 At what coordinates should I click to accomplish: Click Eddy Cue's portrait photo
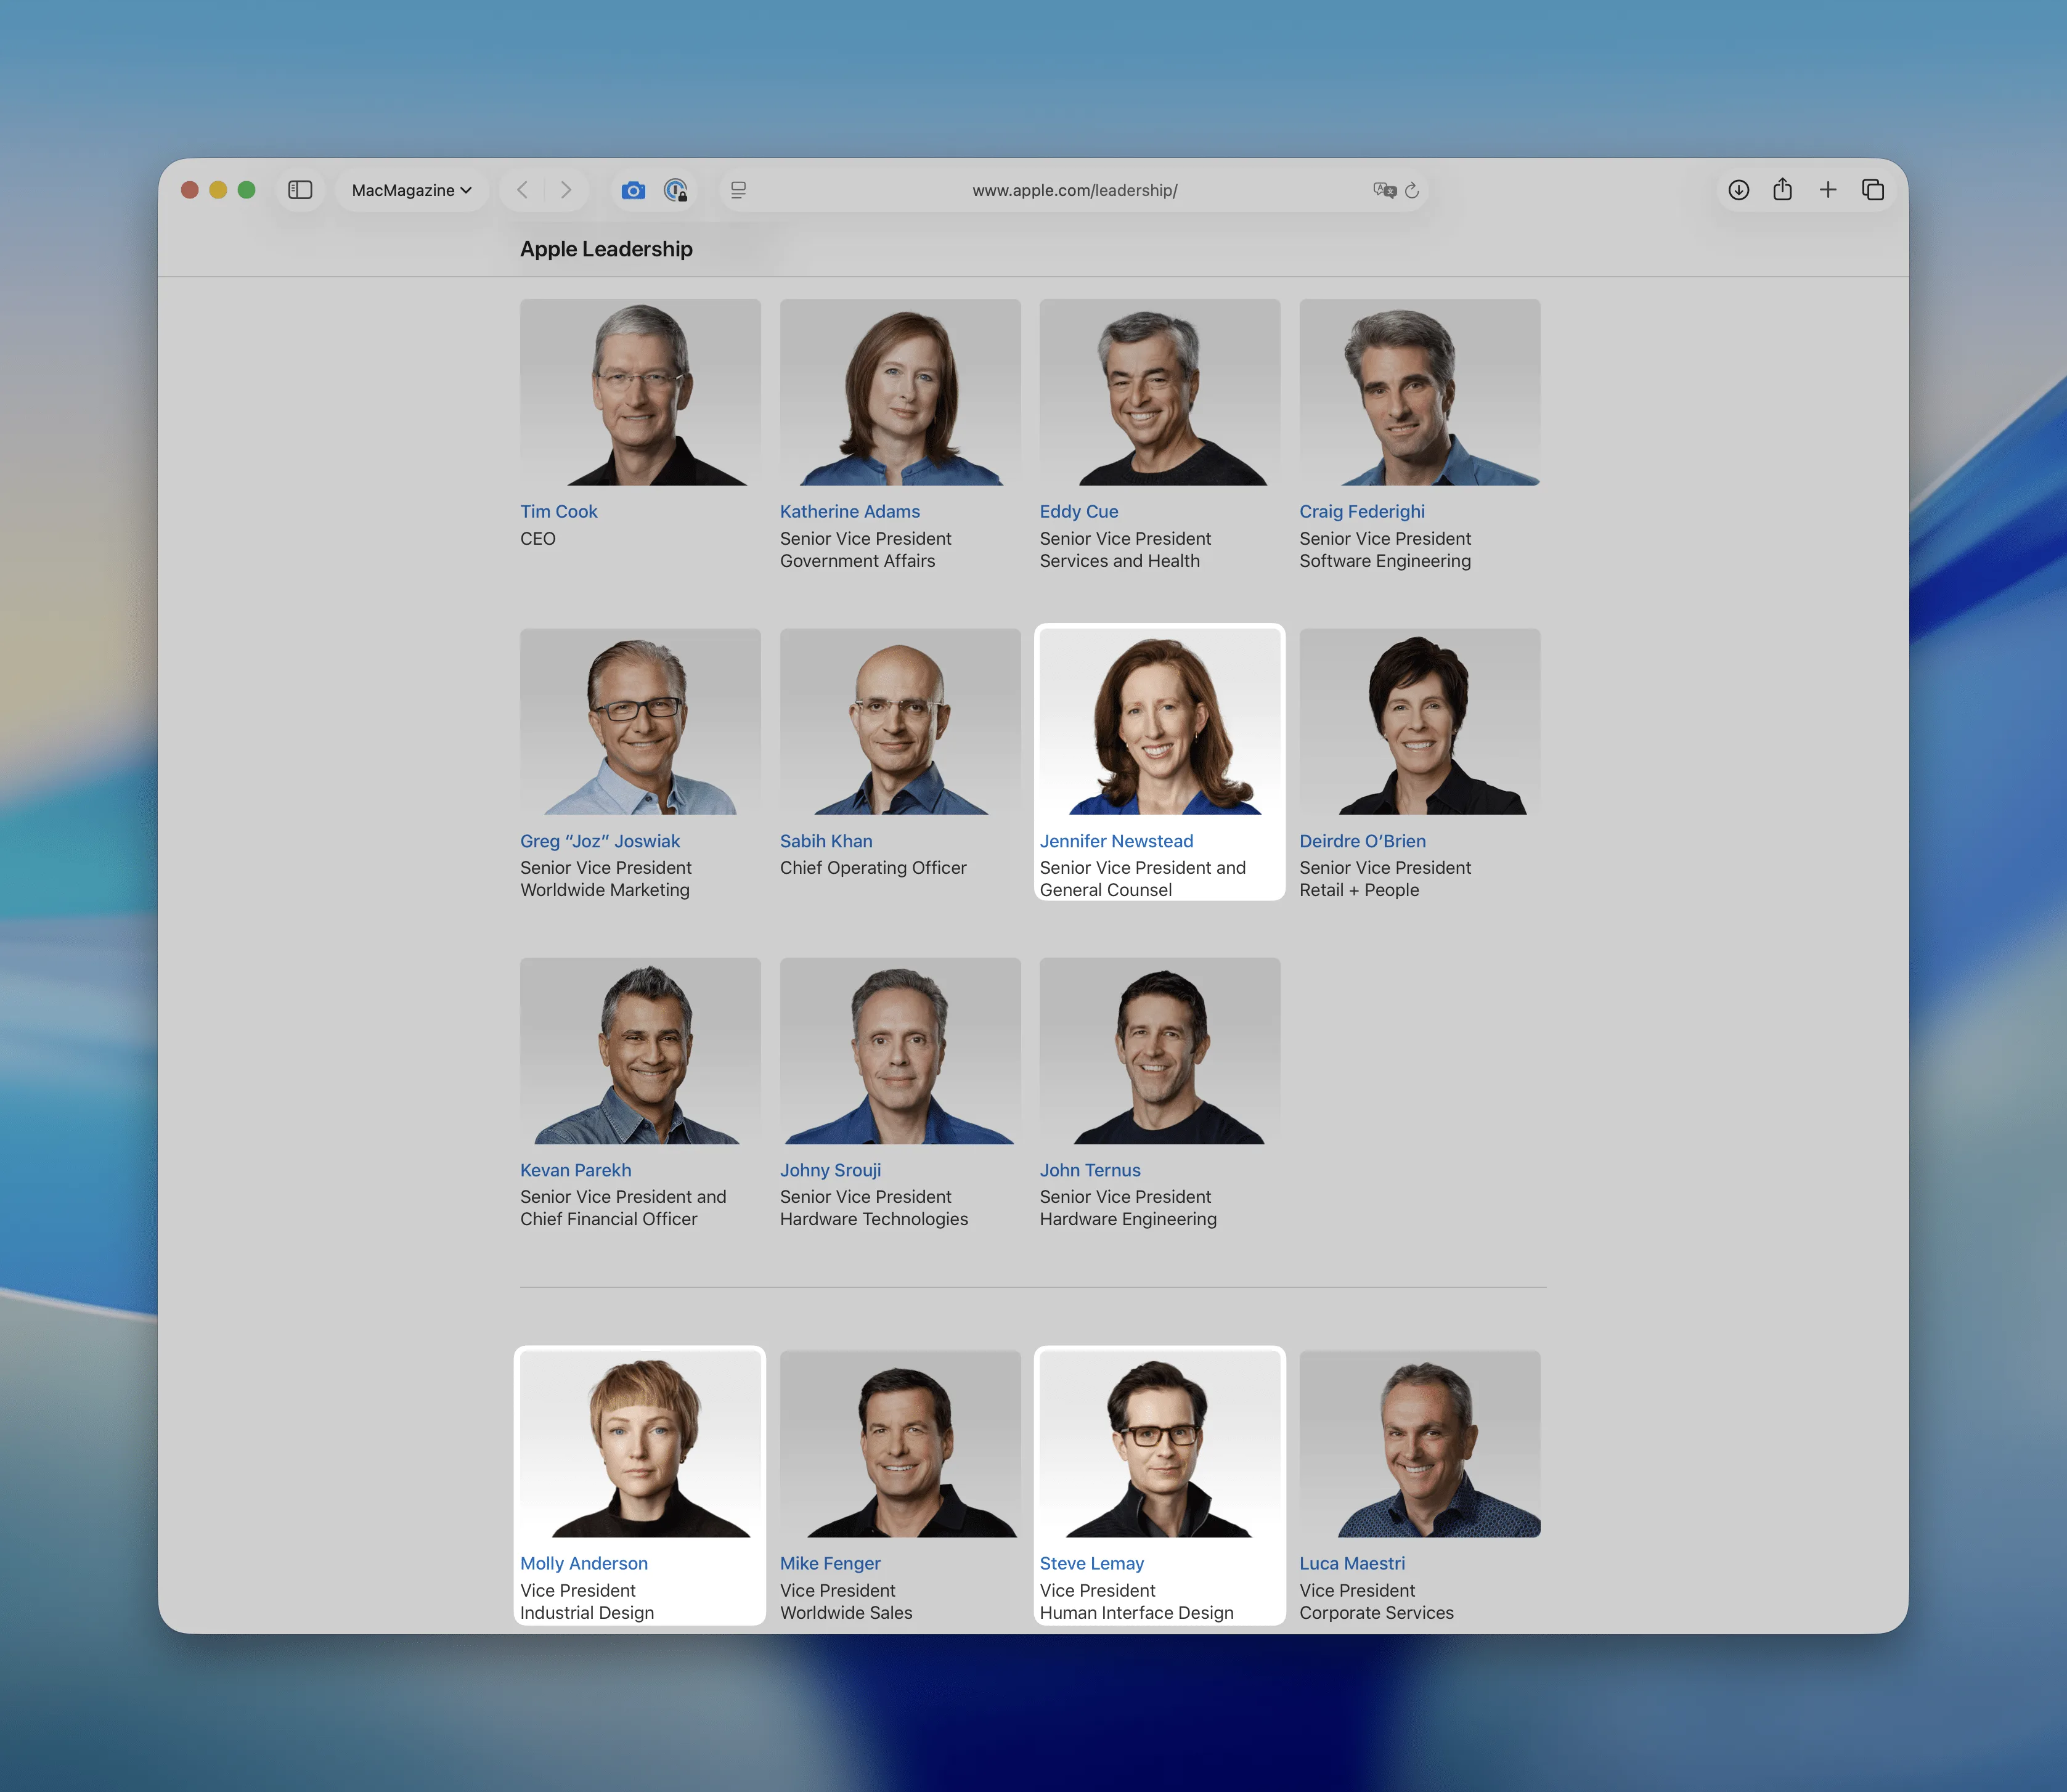pyautogui.click(x=1160, y=392)
